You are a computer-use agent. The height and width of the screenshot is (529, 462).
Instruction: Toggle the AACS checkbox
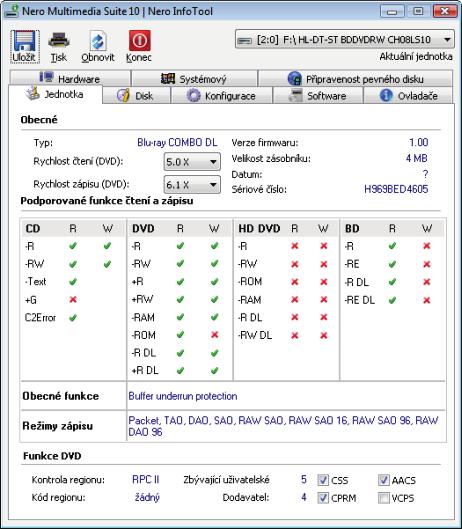point(384,480)
